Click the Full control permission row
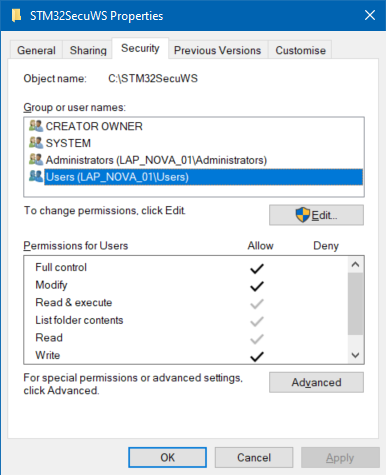The height and width of the screenshot is (475, 386). point(186,267)
